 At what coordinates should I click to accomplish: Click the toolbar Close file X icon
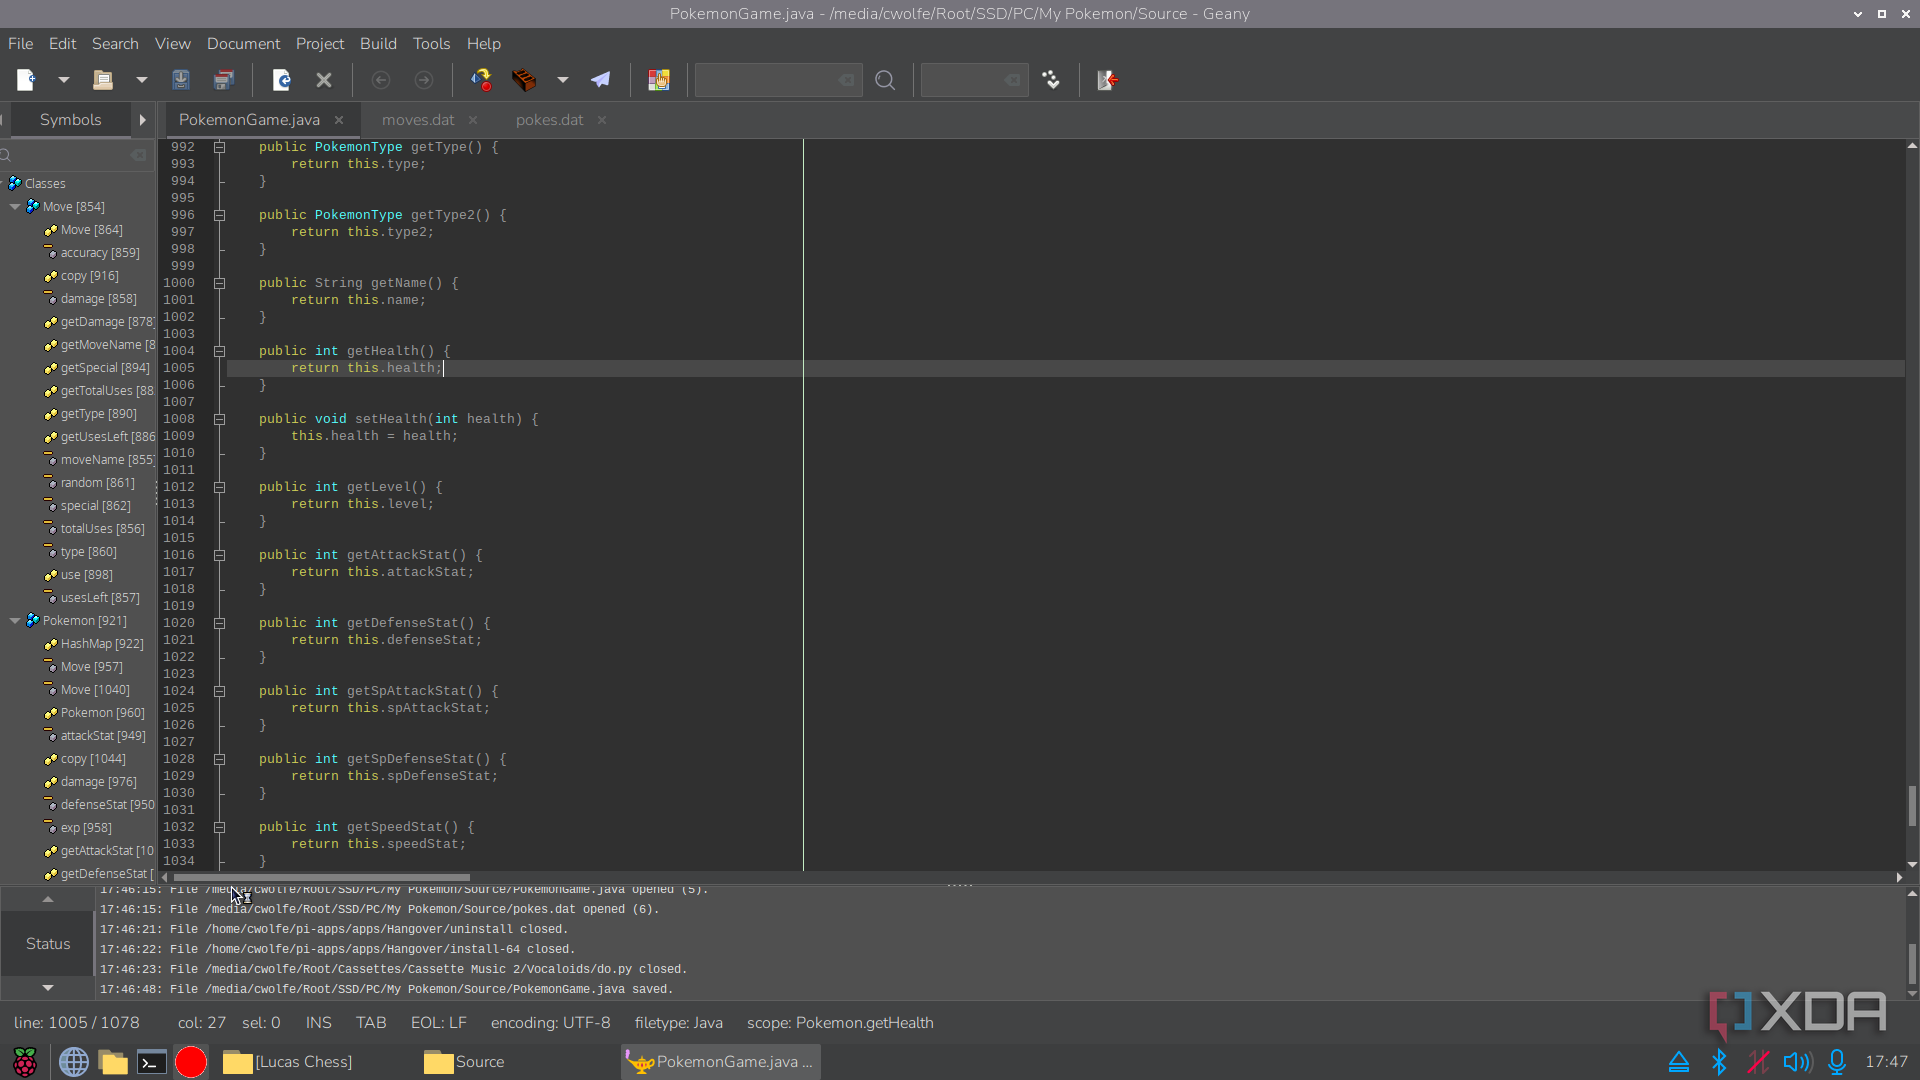[x=324, y=80]
